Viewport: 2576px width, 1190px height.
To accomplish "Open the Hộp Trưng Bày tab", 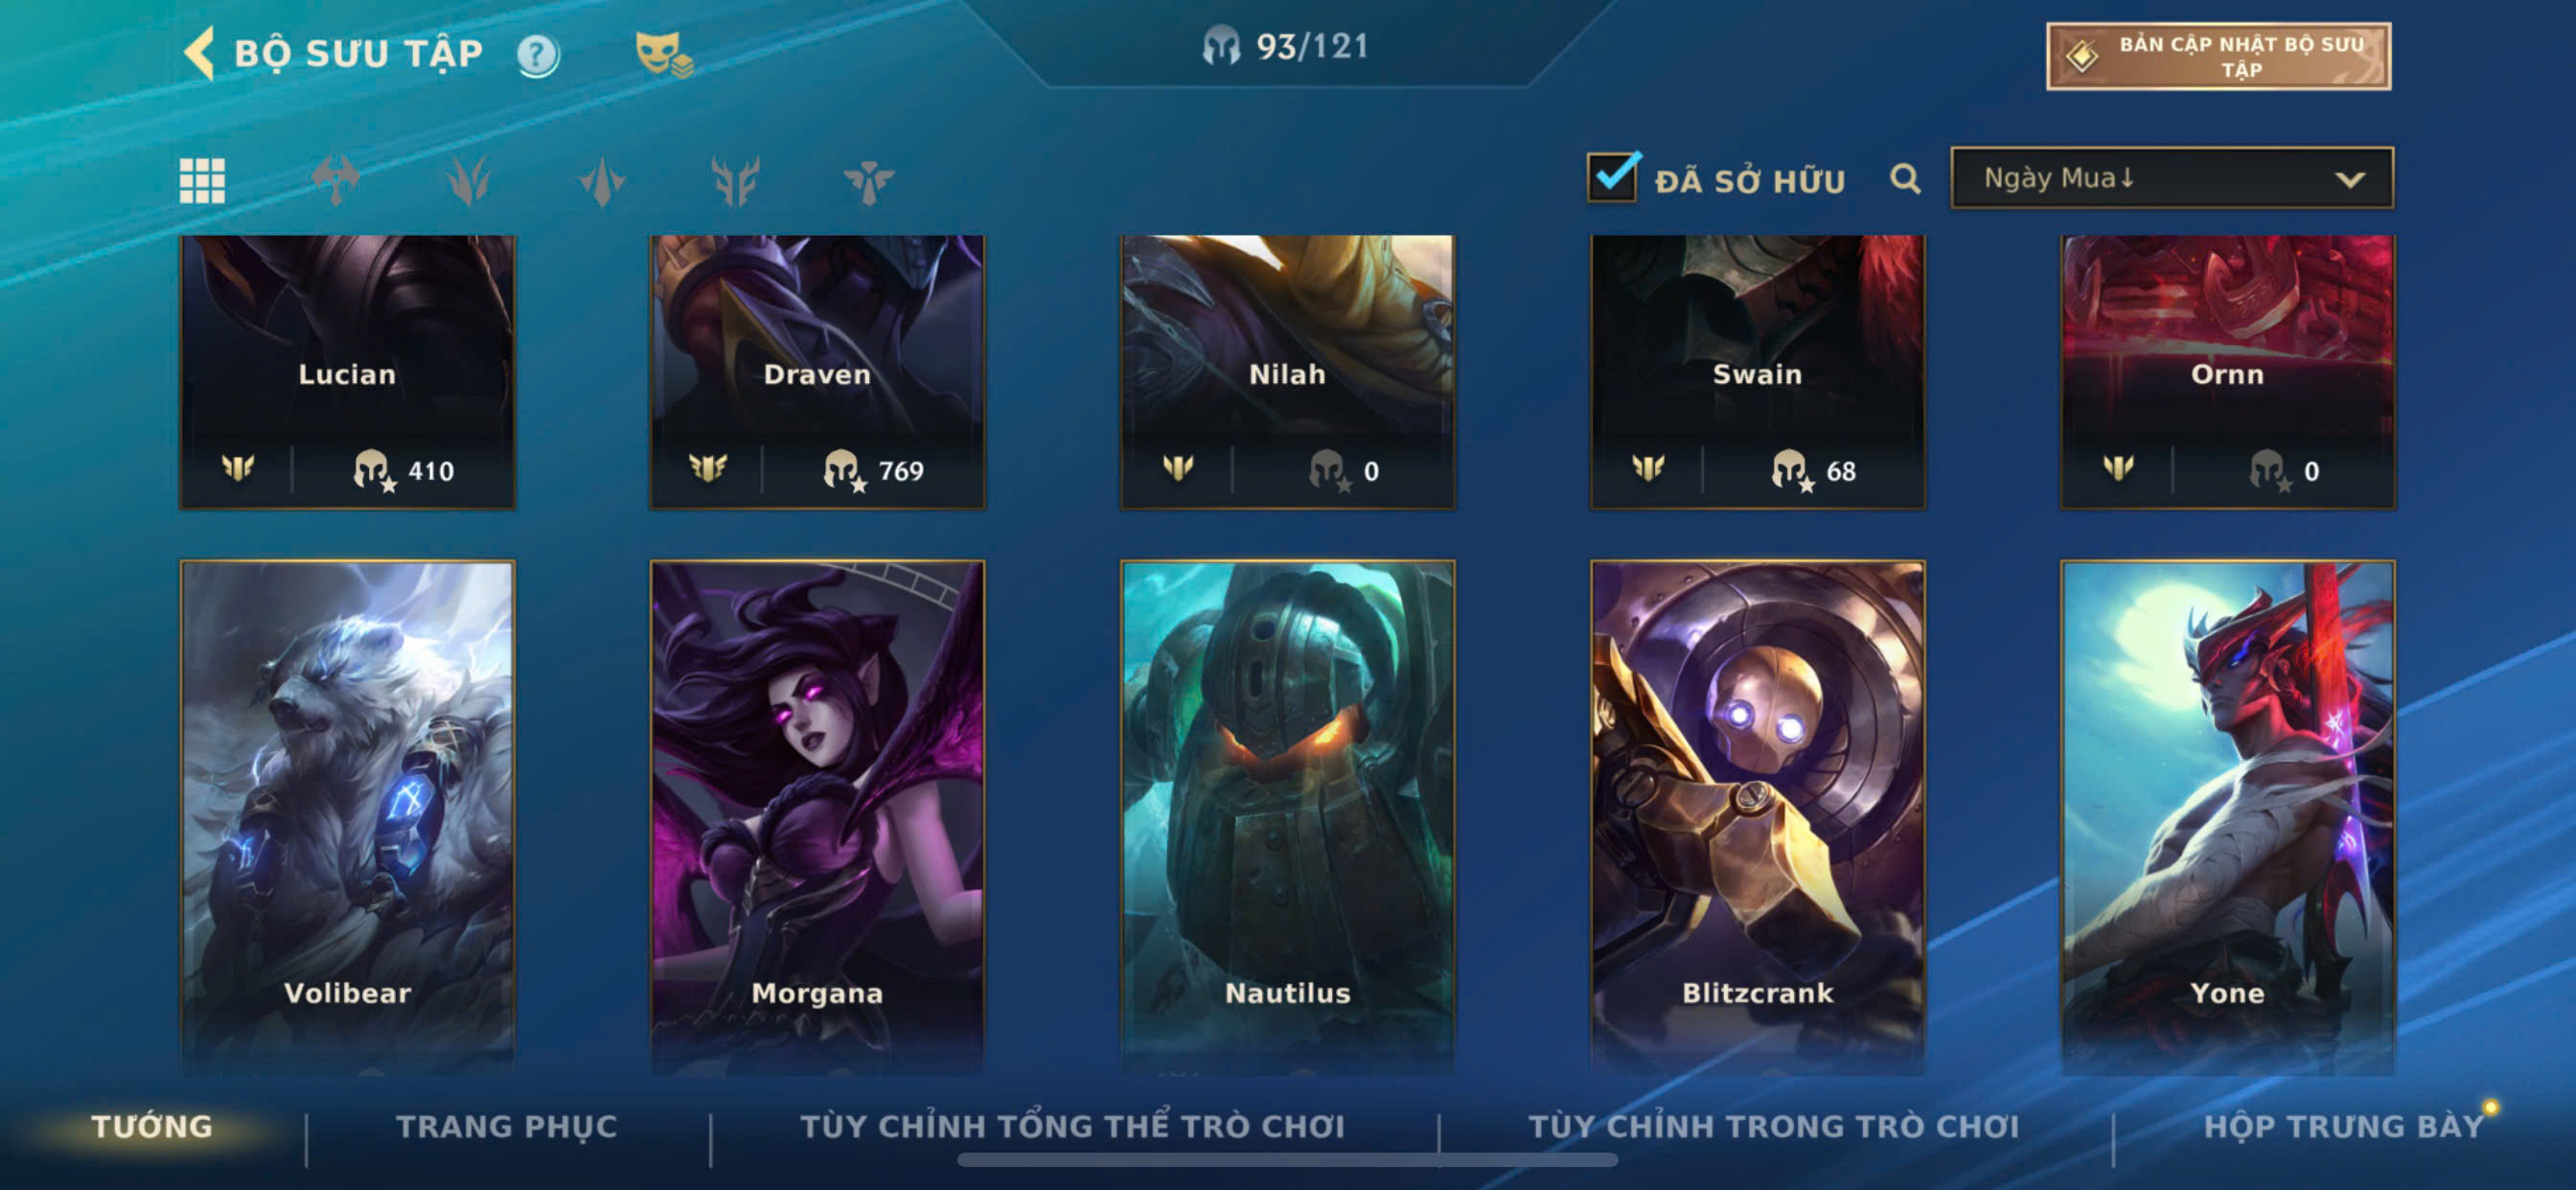I will point(2343,1126).
